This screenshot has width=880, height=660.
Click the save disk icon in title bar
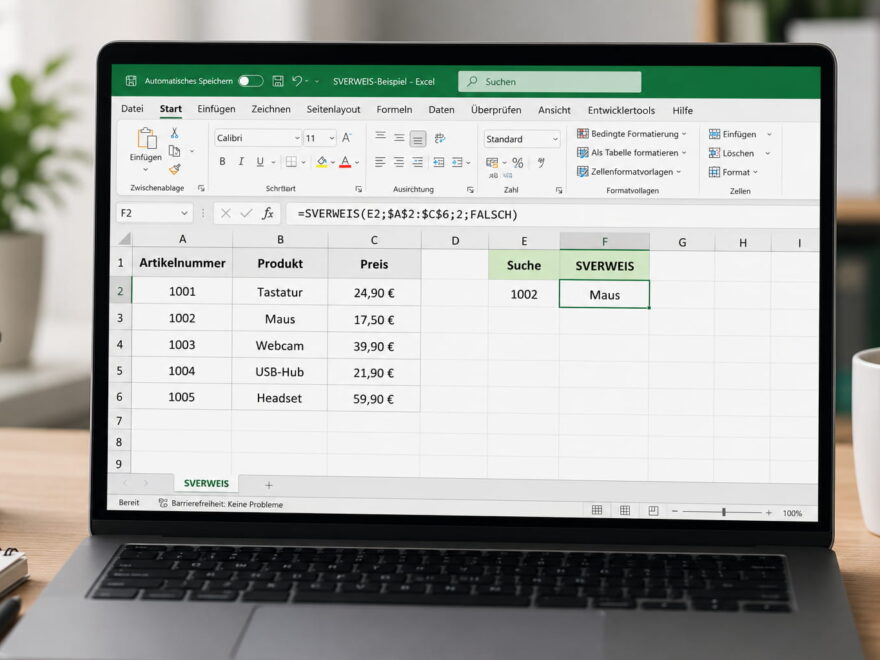[278, 81]
